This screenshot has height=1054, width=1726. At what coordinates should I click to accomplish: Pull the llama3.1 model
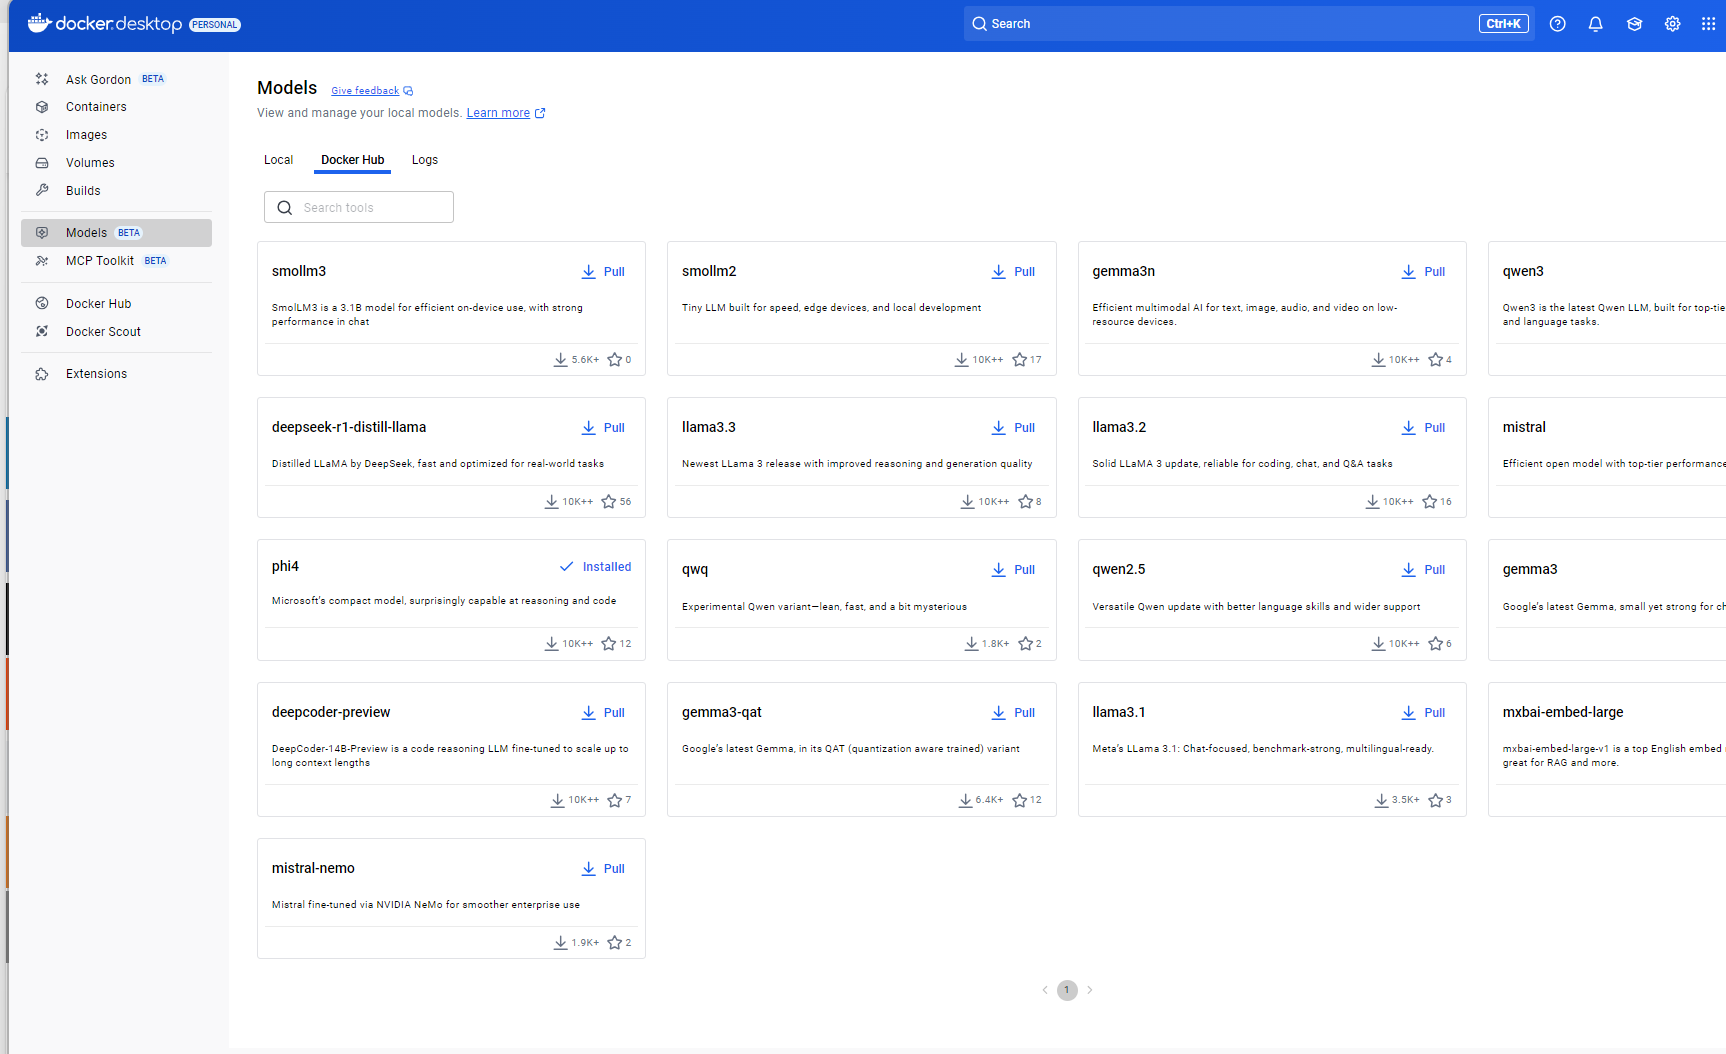point(1423,713)
